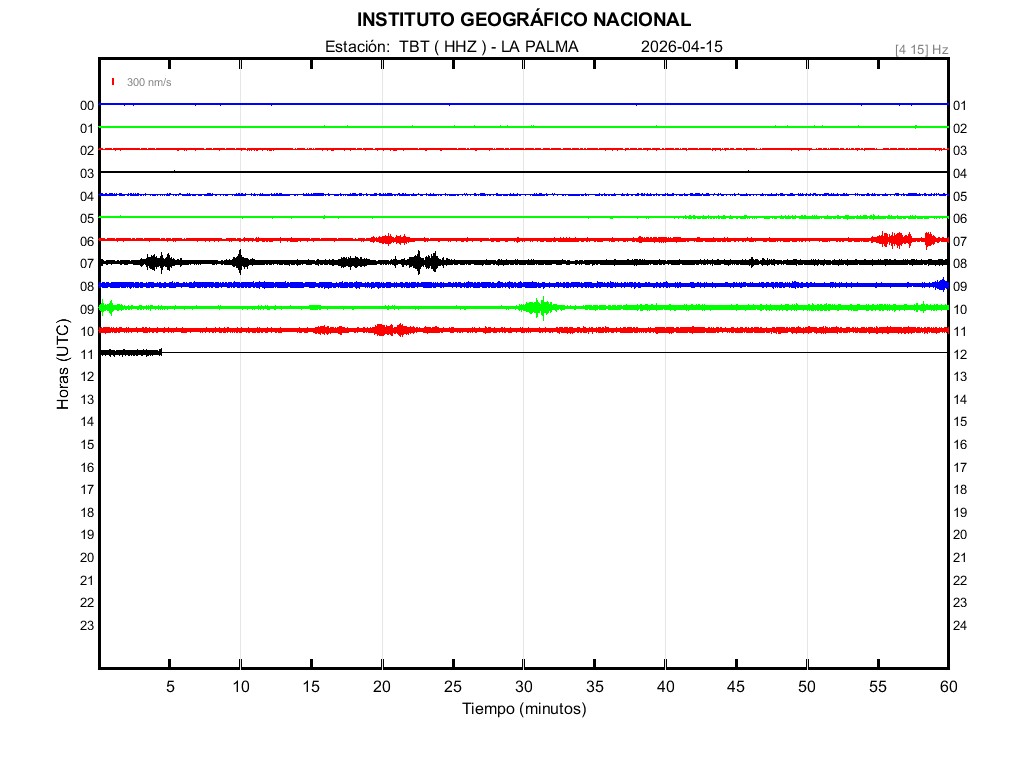Pick the green 09h burst near minute 31
The height and width of the screenshot is (768, 1024).
click(x=540, y=307)
